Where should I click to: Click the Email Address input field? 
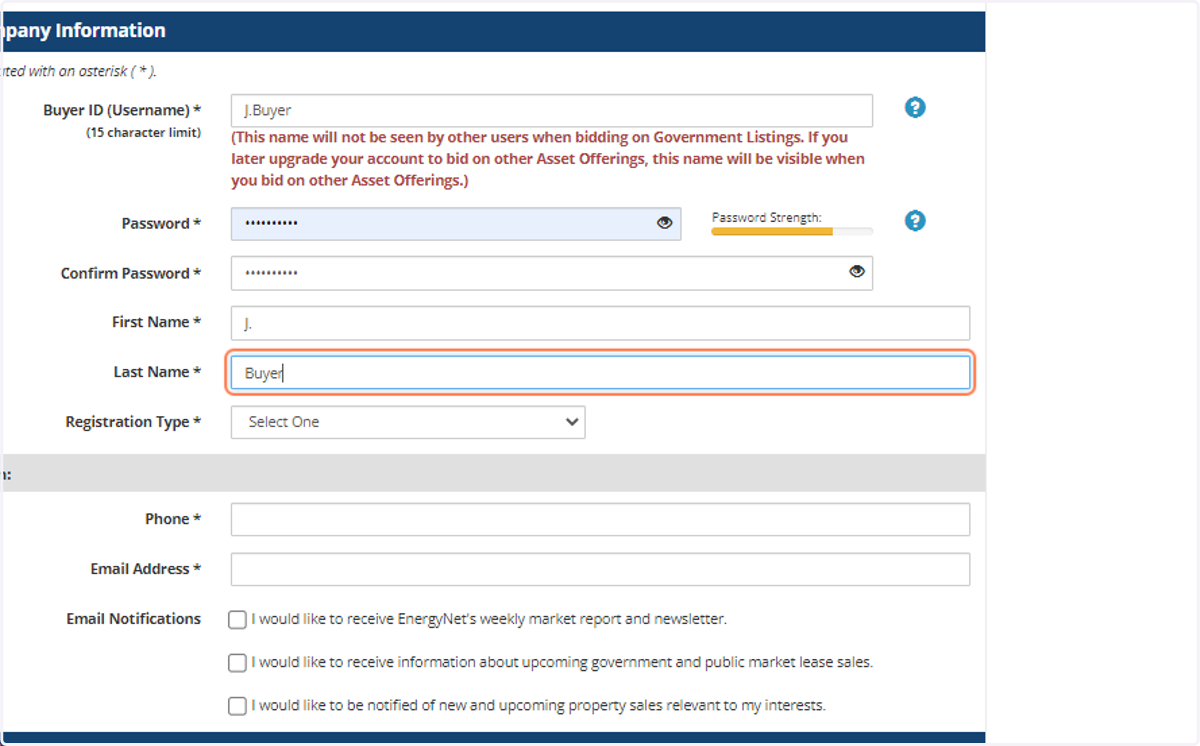click(600, 569)
